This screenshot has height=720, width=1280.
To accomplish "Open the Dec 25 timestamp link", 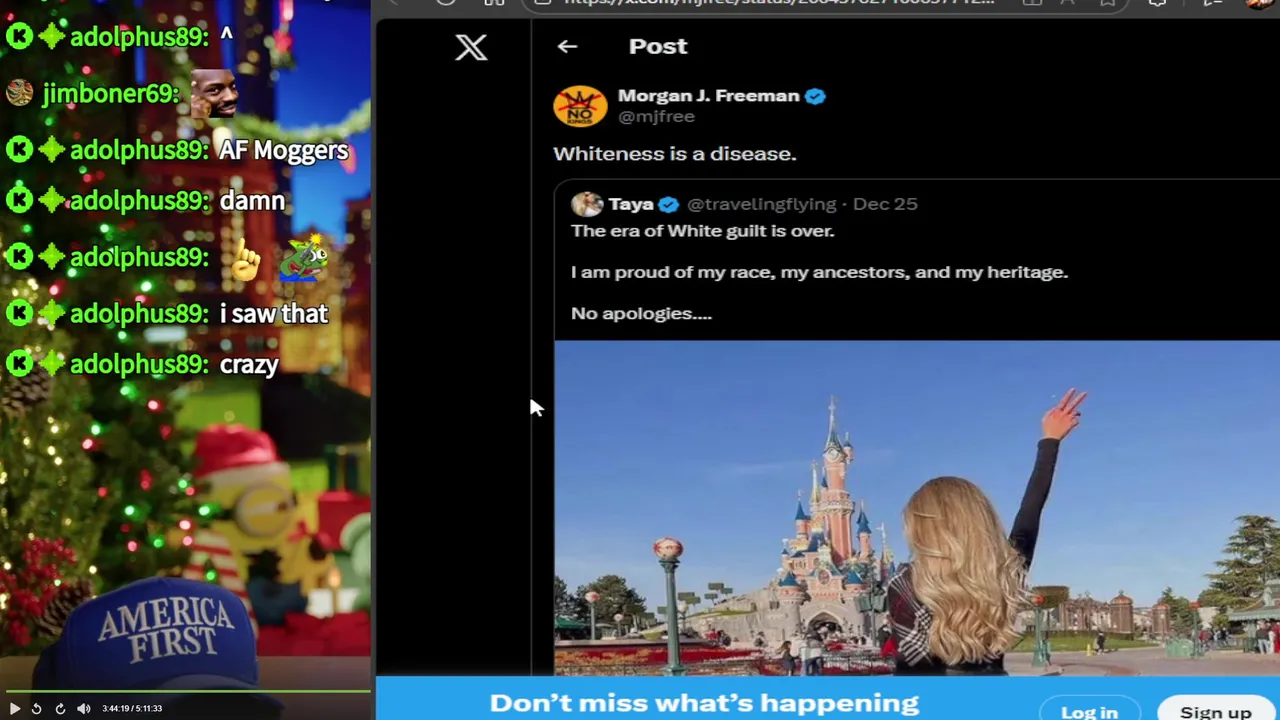I will click(885, 204).
